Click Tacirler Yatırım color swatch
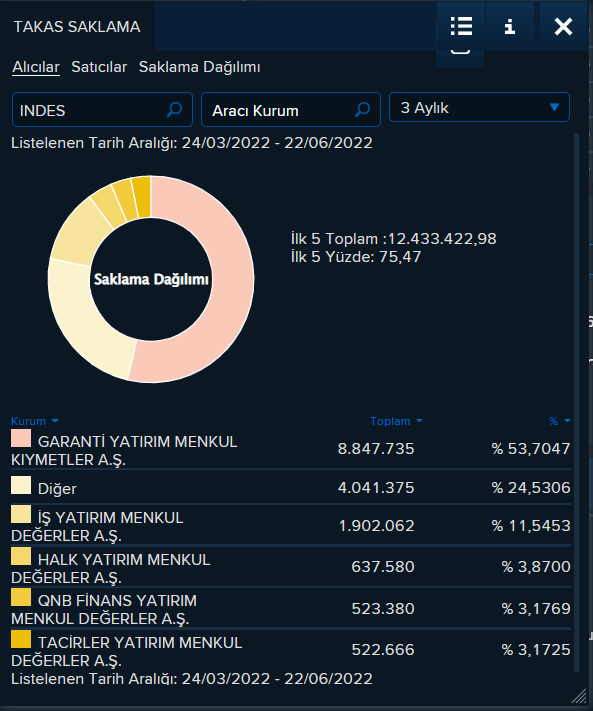Screen dimensions: 593x711 pyautogui.click(x=21, y=639)
